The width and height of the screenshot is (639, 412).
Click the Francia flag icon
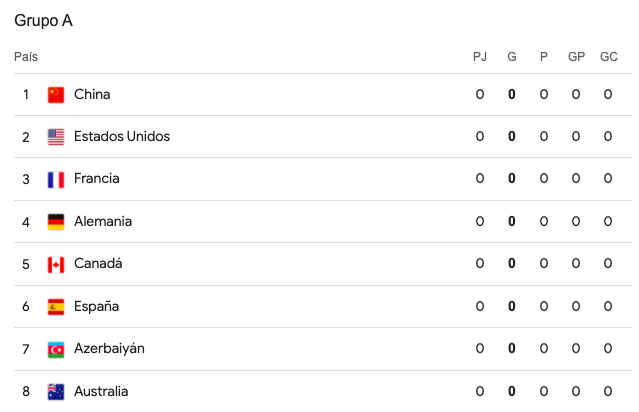(x=56, y=179)
